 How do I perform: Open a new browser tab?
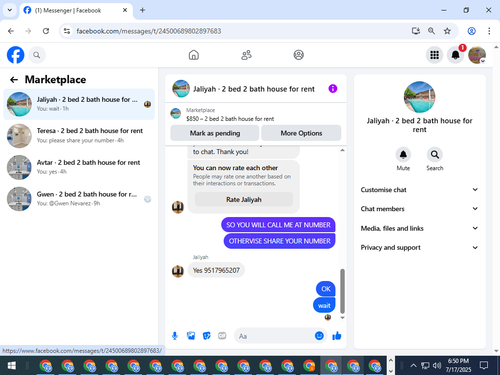point(142,10)
